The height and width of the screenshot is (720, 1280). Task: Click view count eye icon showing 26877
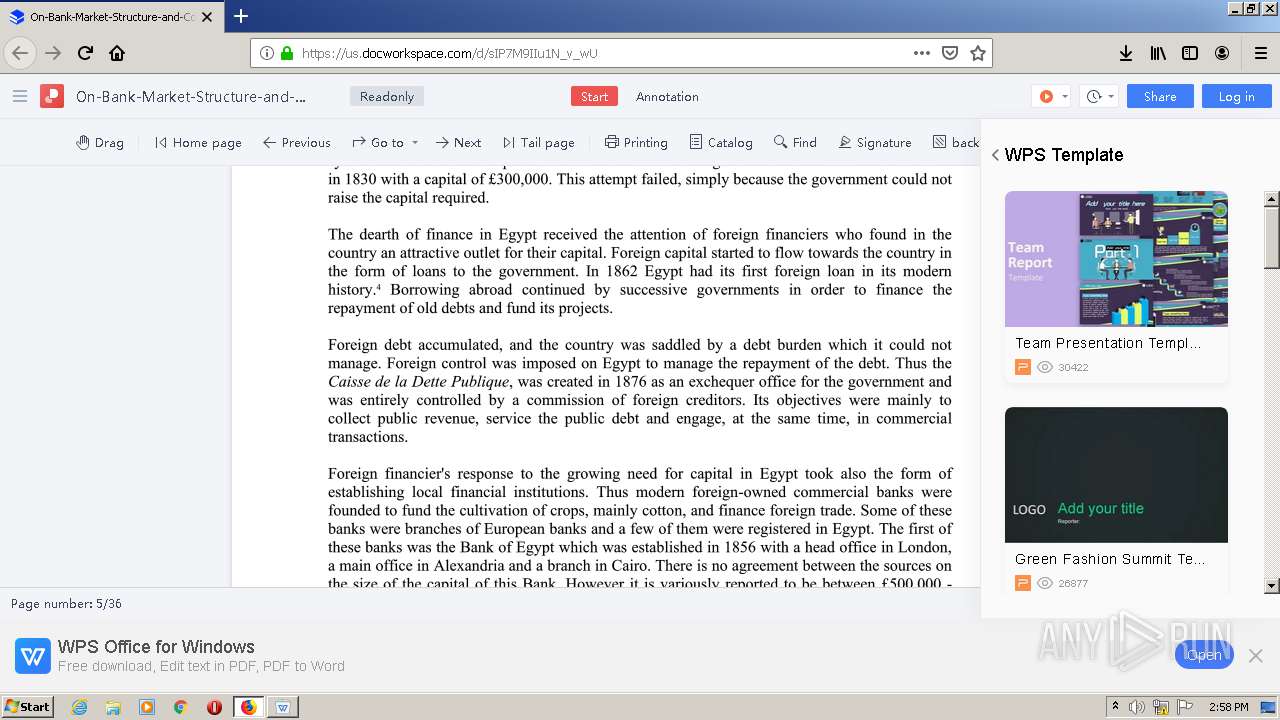1045,583
